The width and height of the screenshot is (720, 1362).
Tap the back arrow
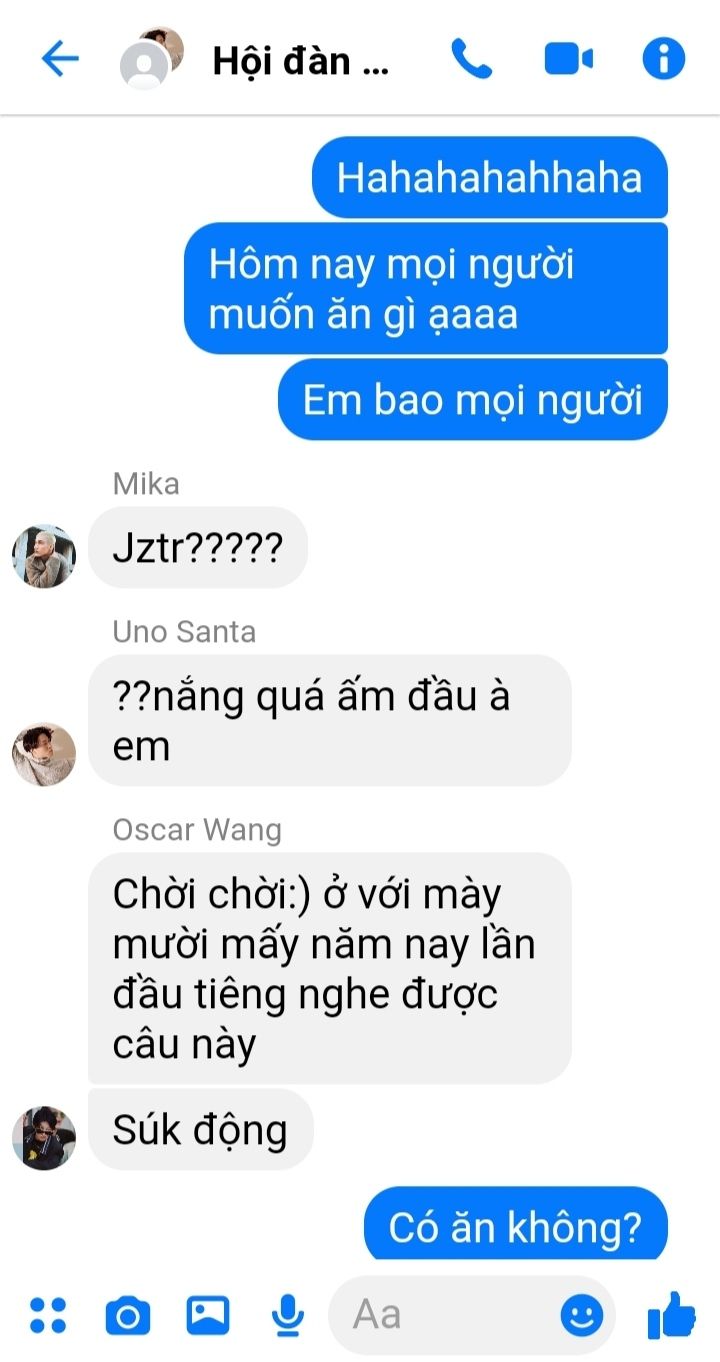coord(59,60)
